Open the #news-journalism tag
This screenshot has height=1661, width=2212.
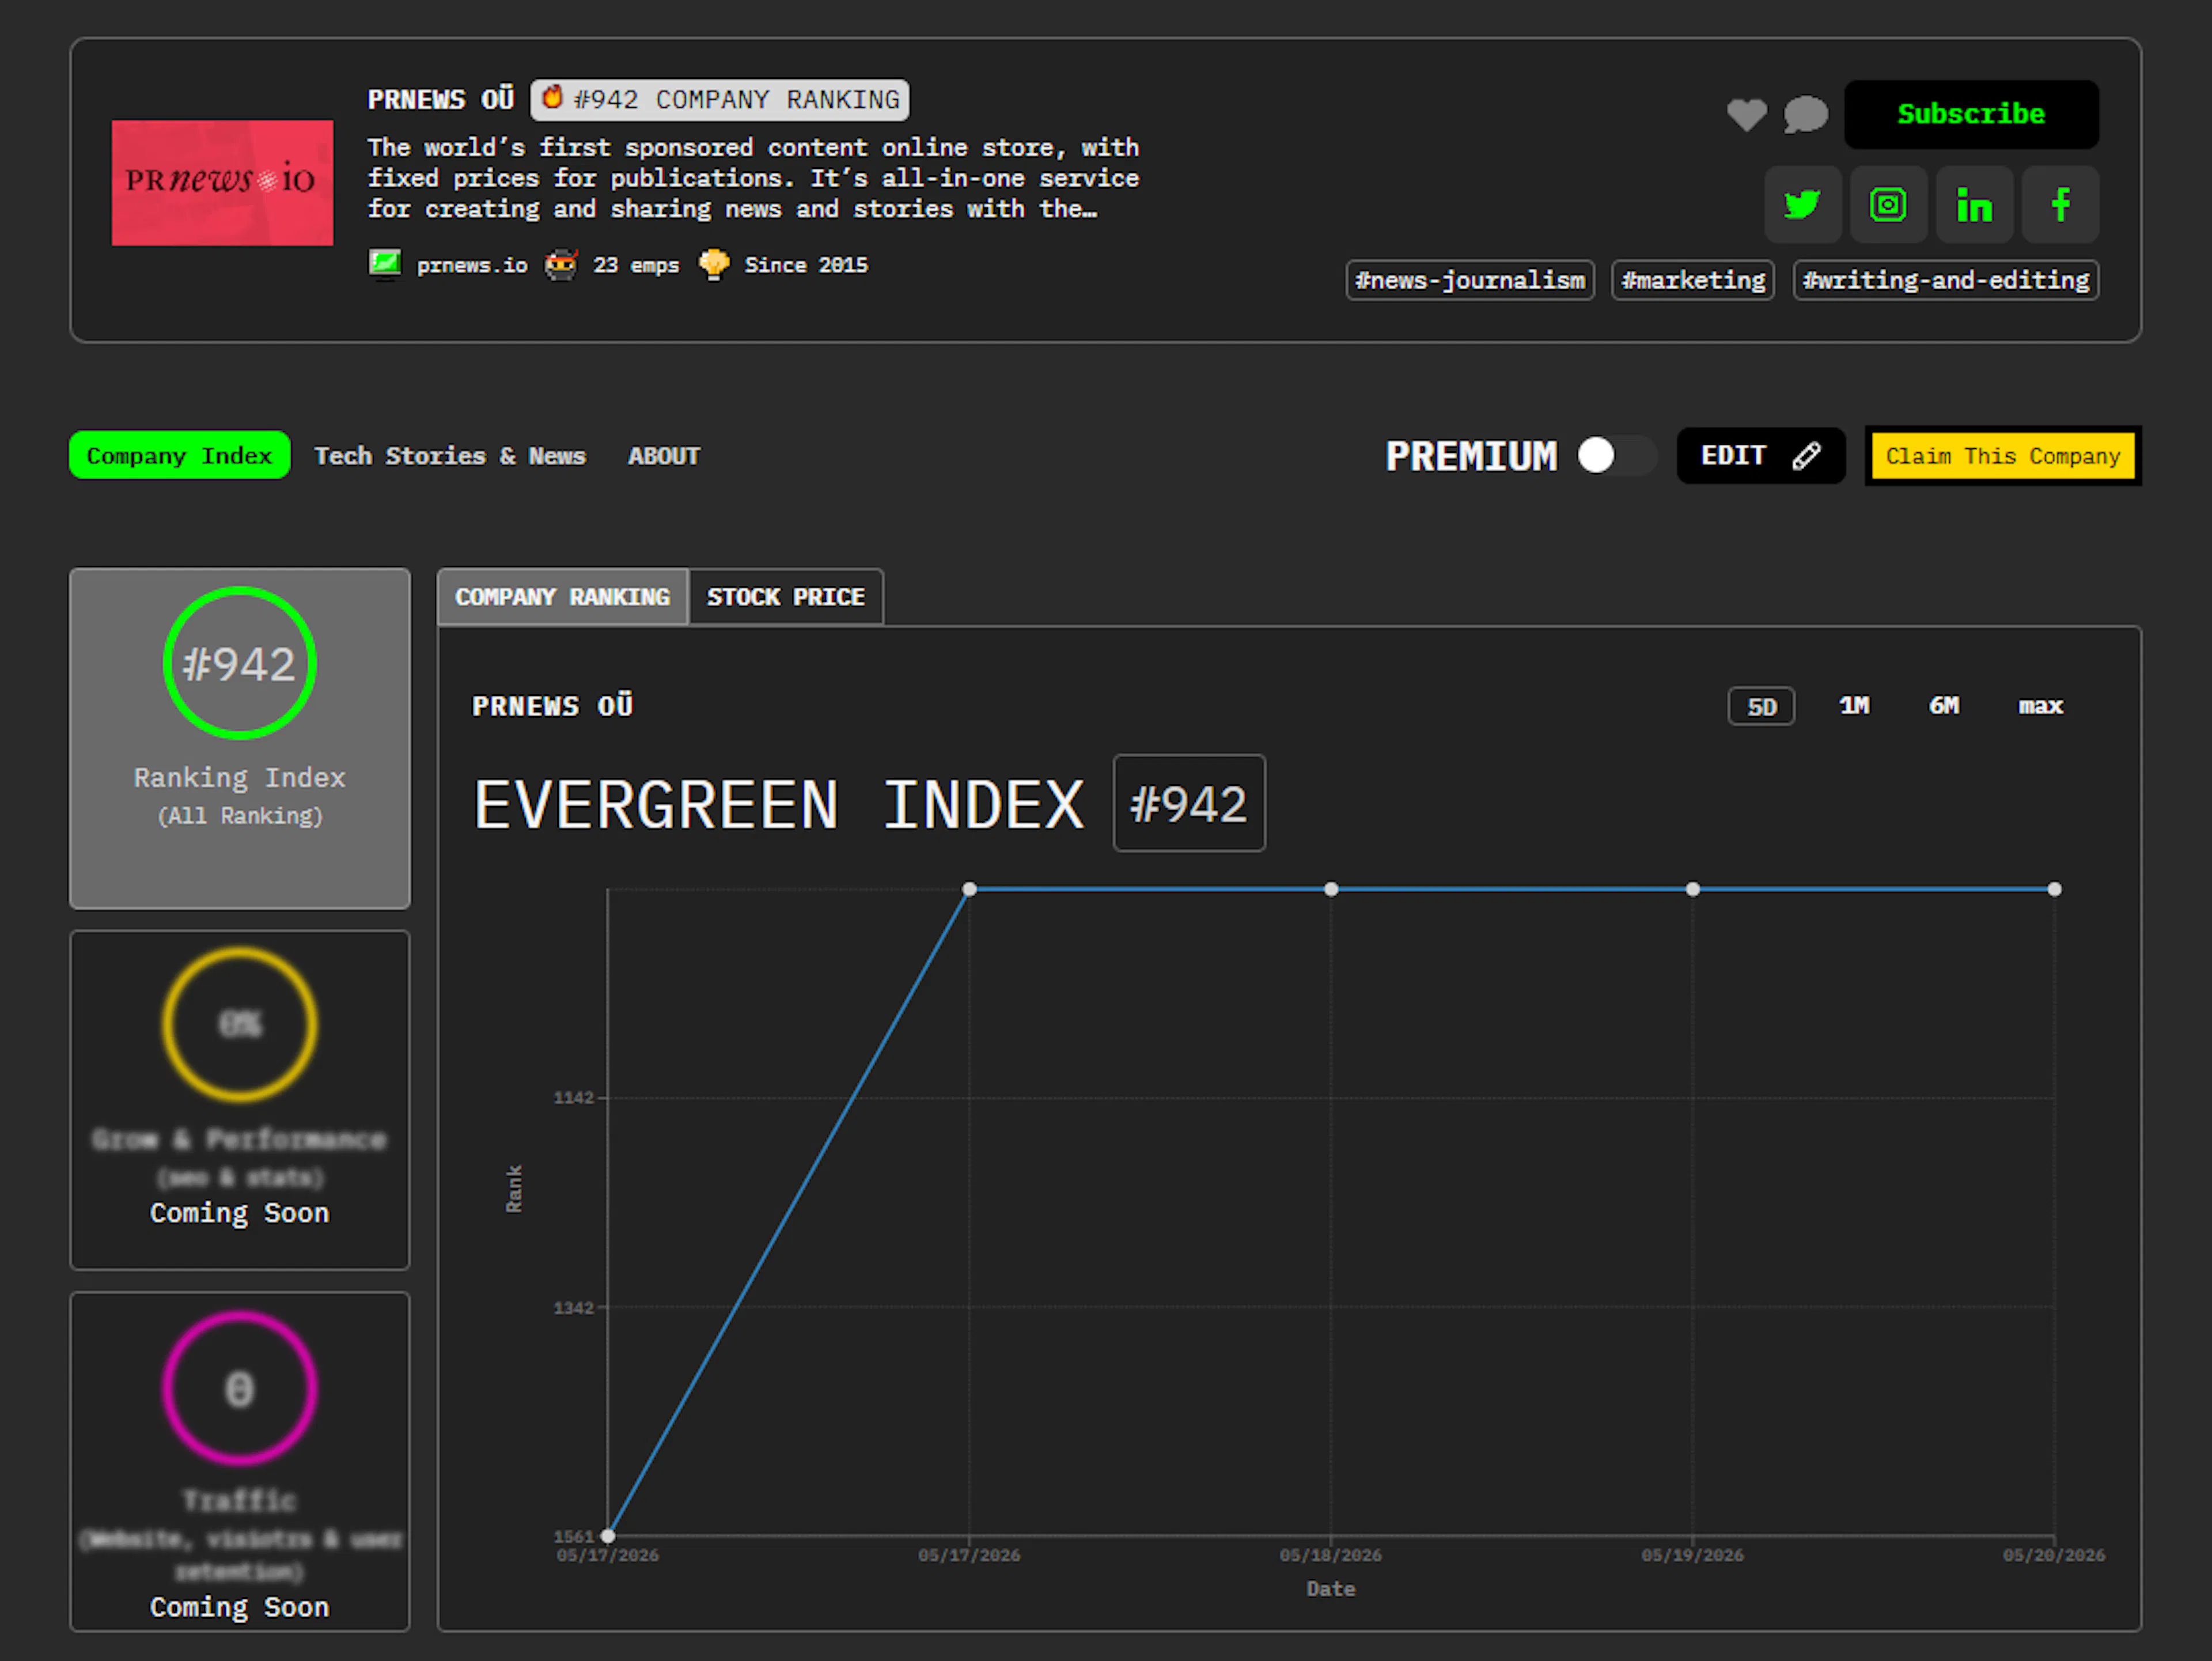1470,280
